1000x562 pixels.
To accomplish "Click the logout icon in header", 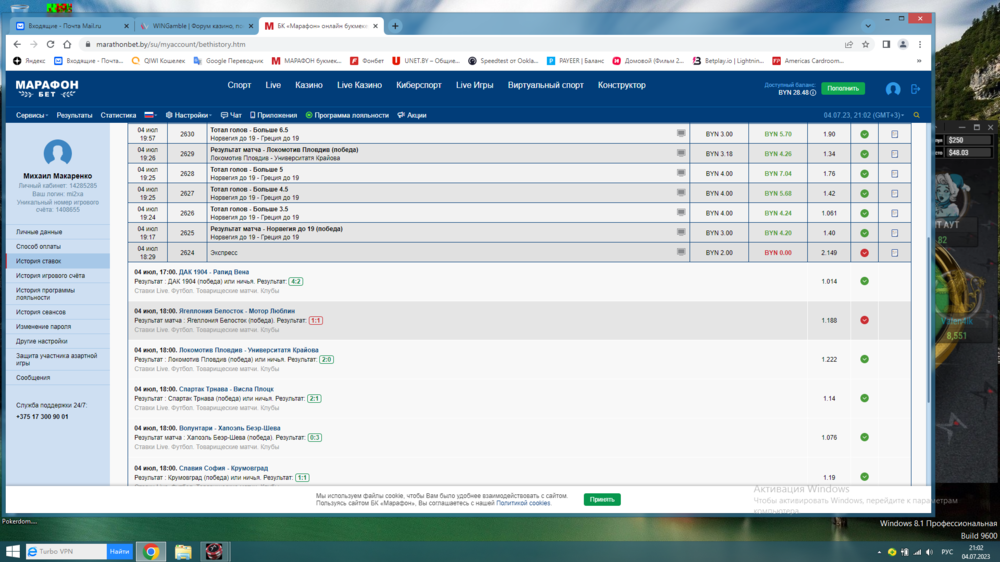I will pos(915,89).
